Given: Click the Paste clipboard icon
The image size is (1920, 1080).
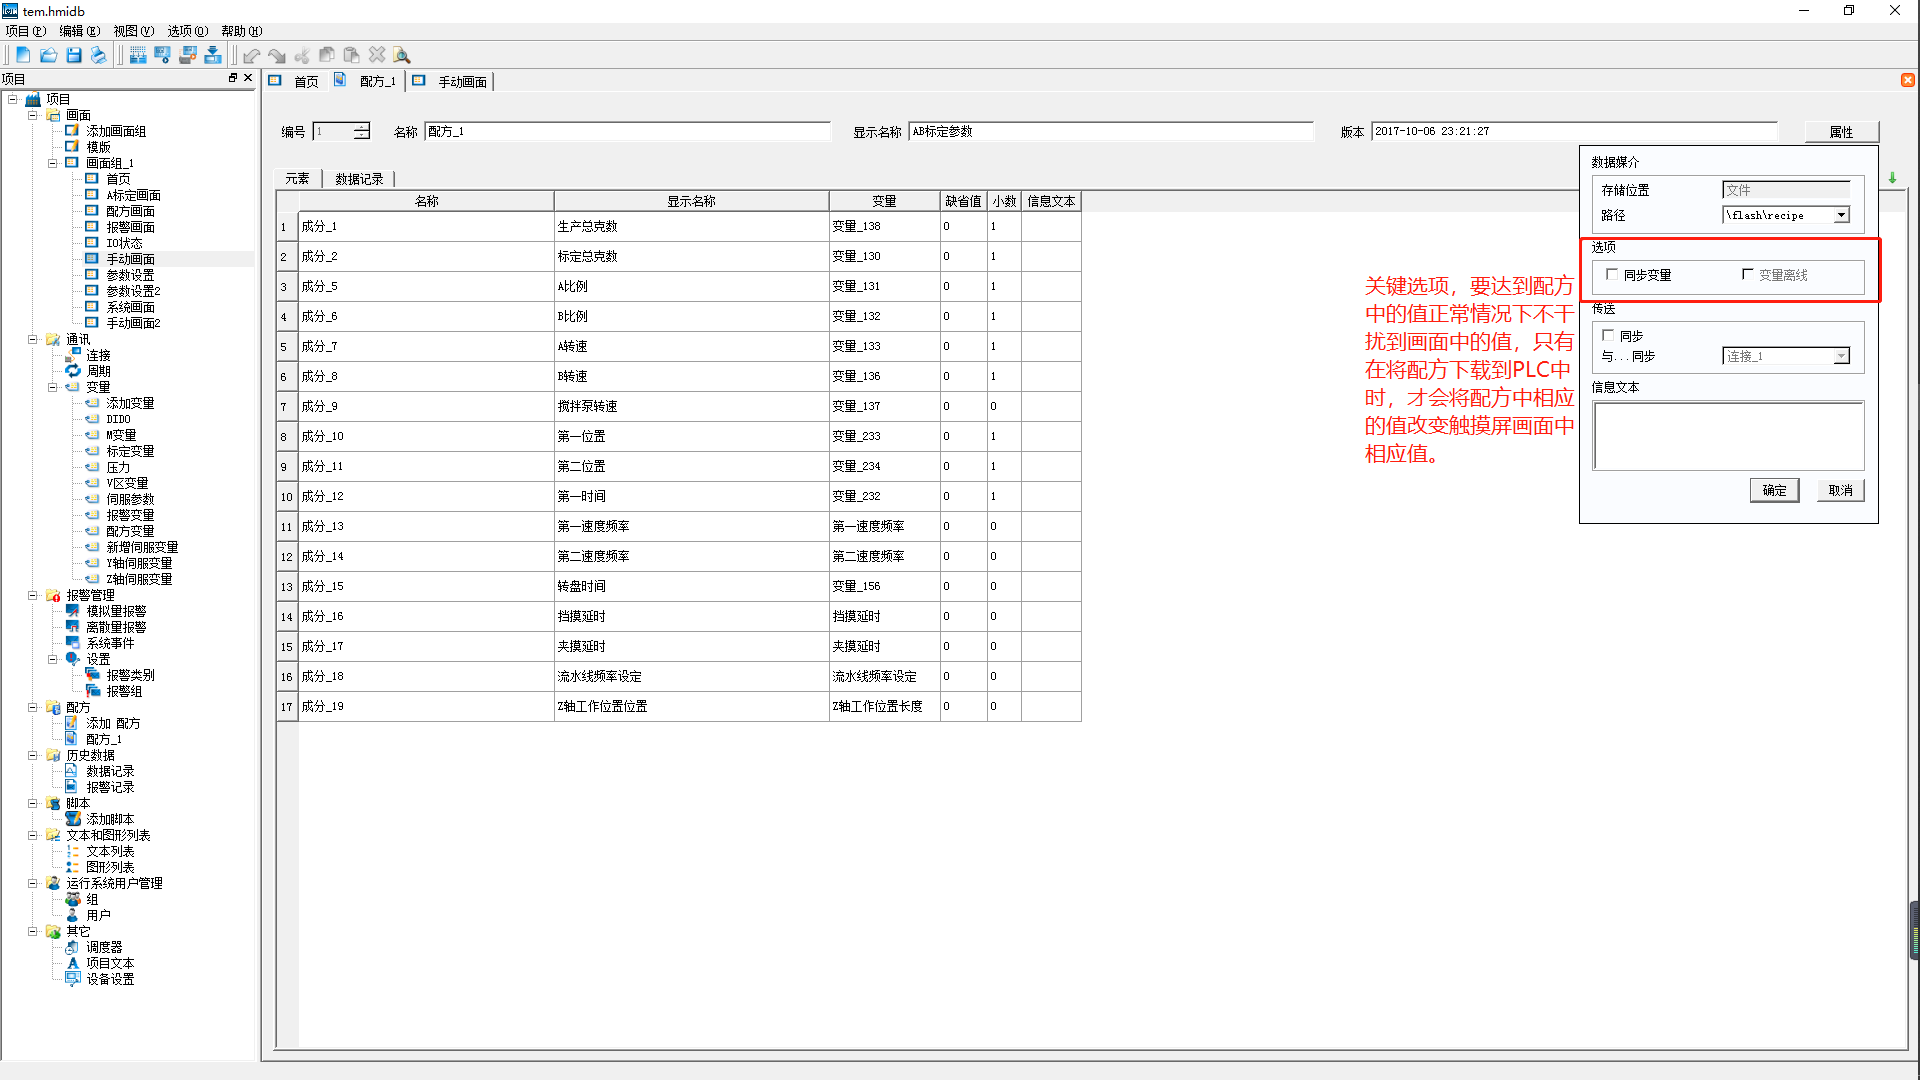Looking at the screenshot, I should pyautogui.click(x=352, y=55).
